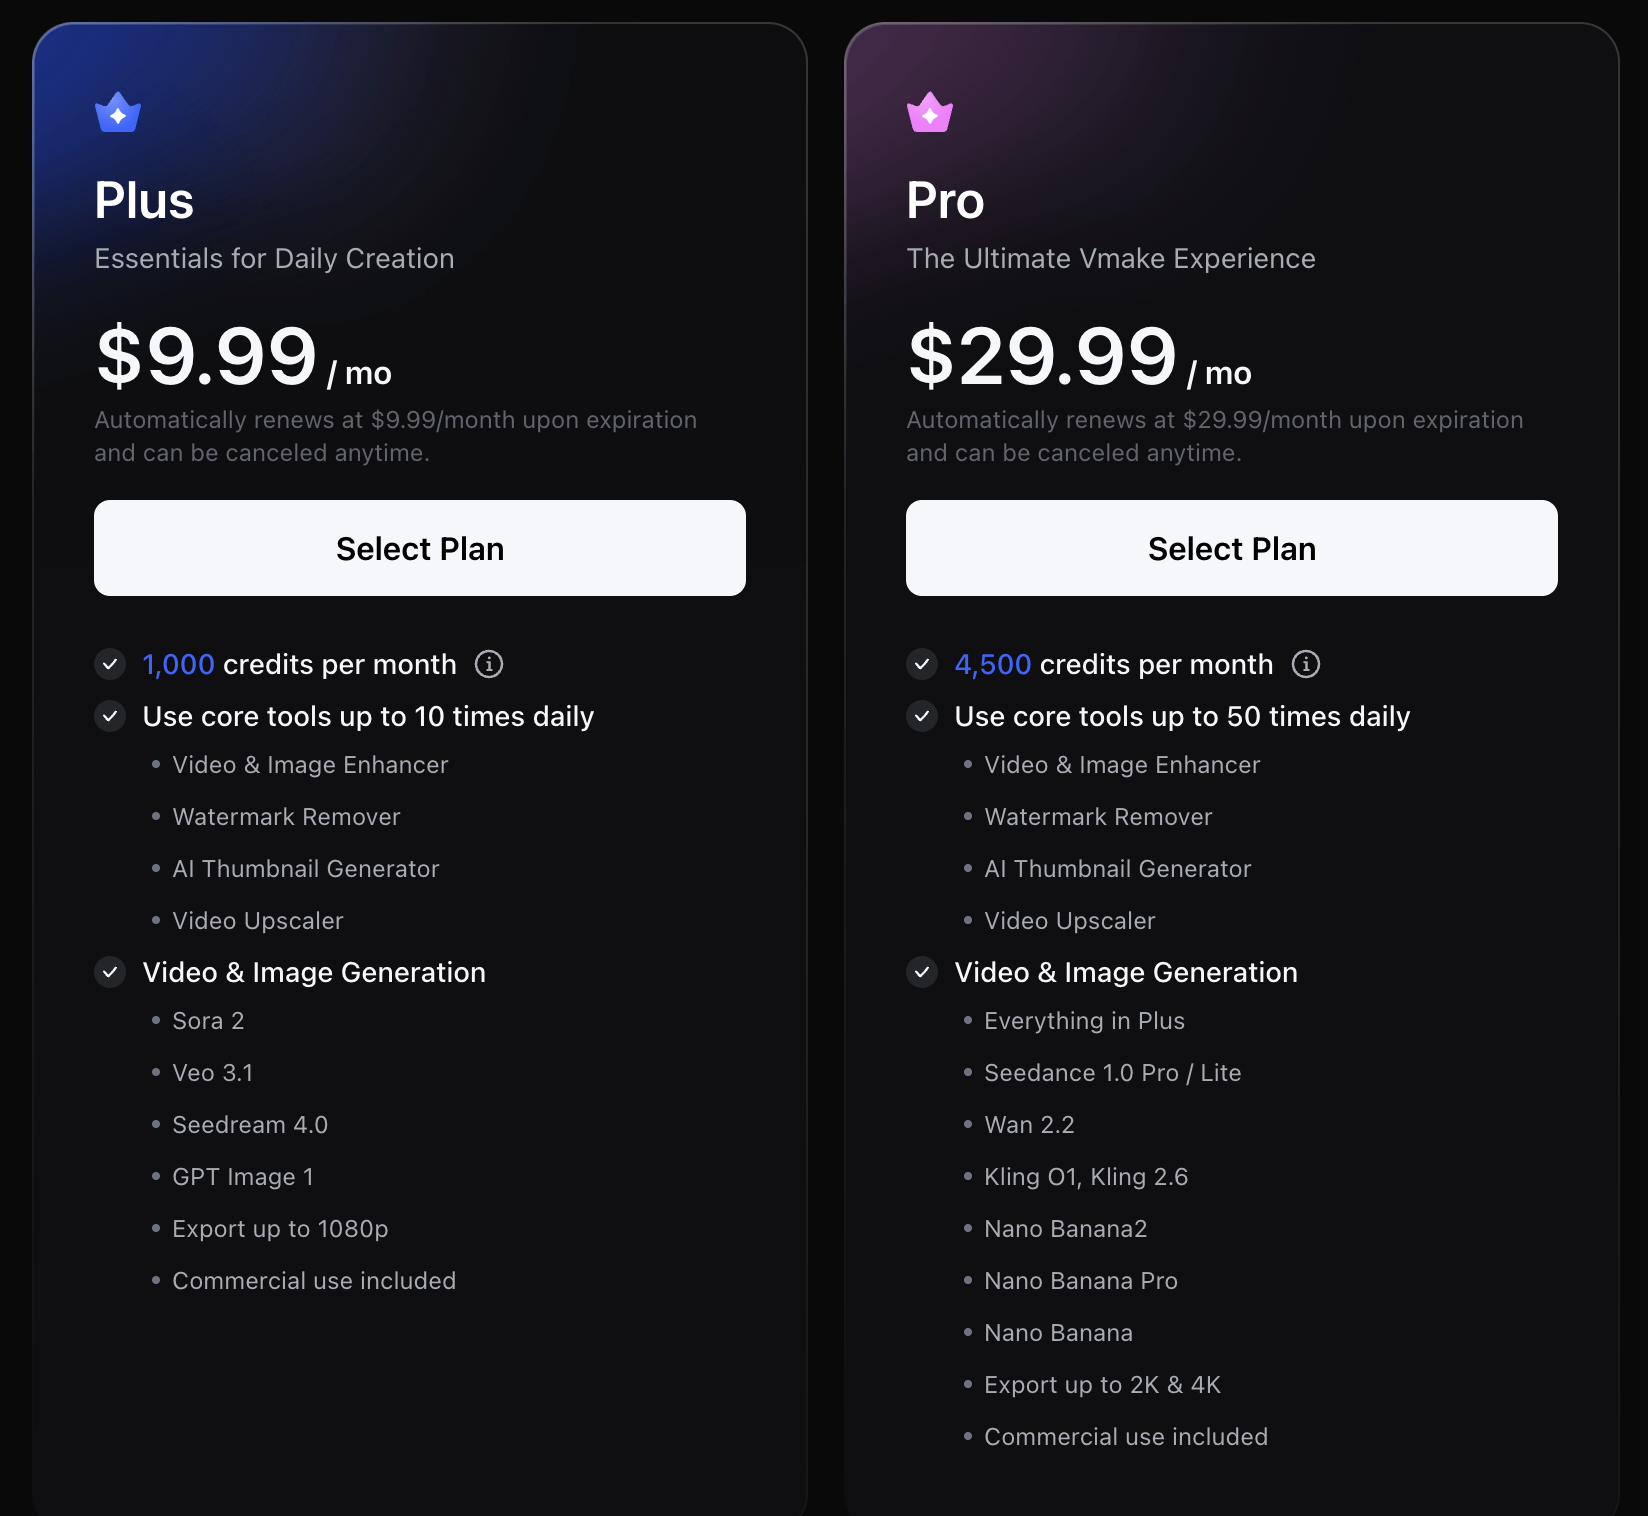Screen dimensions: 1648x1516
Task: Click the blue Plus plan crown icon
Action: (x=118, y=113)
